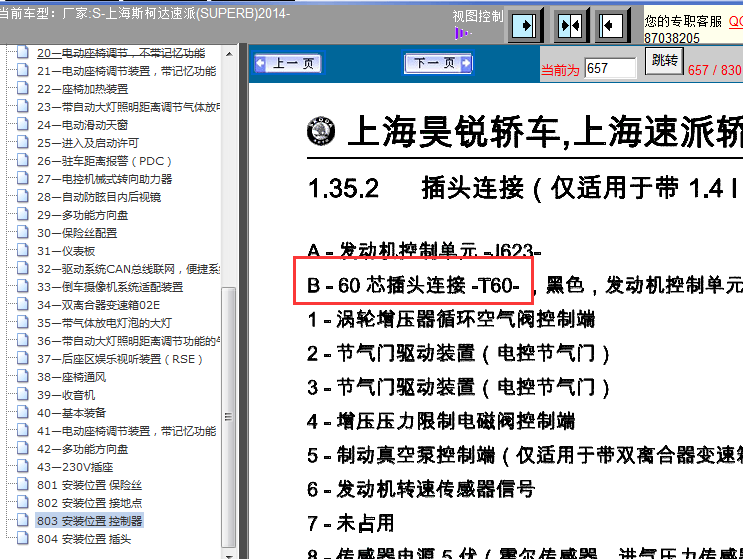Image resolution: width=743 pixels, height=559 pixels.
Task: Open the QQ customer service link
Action: click(735, 21)
